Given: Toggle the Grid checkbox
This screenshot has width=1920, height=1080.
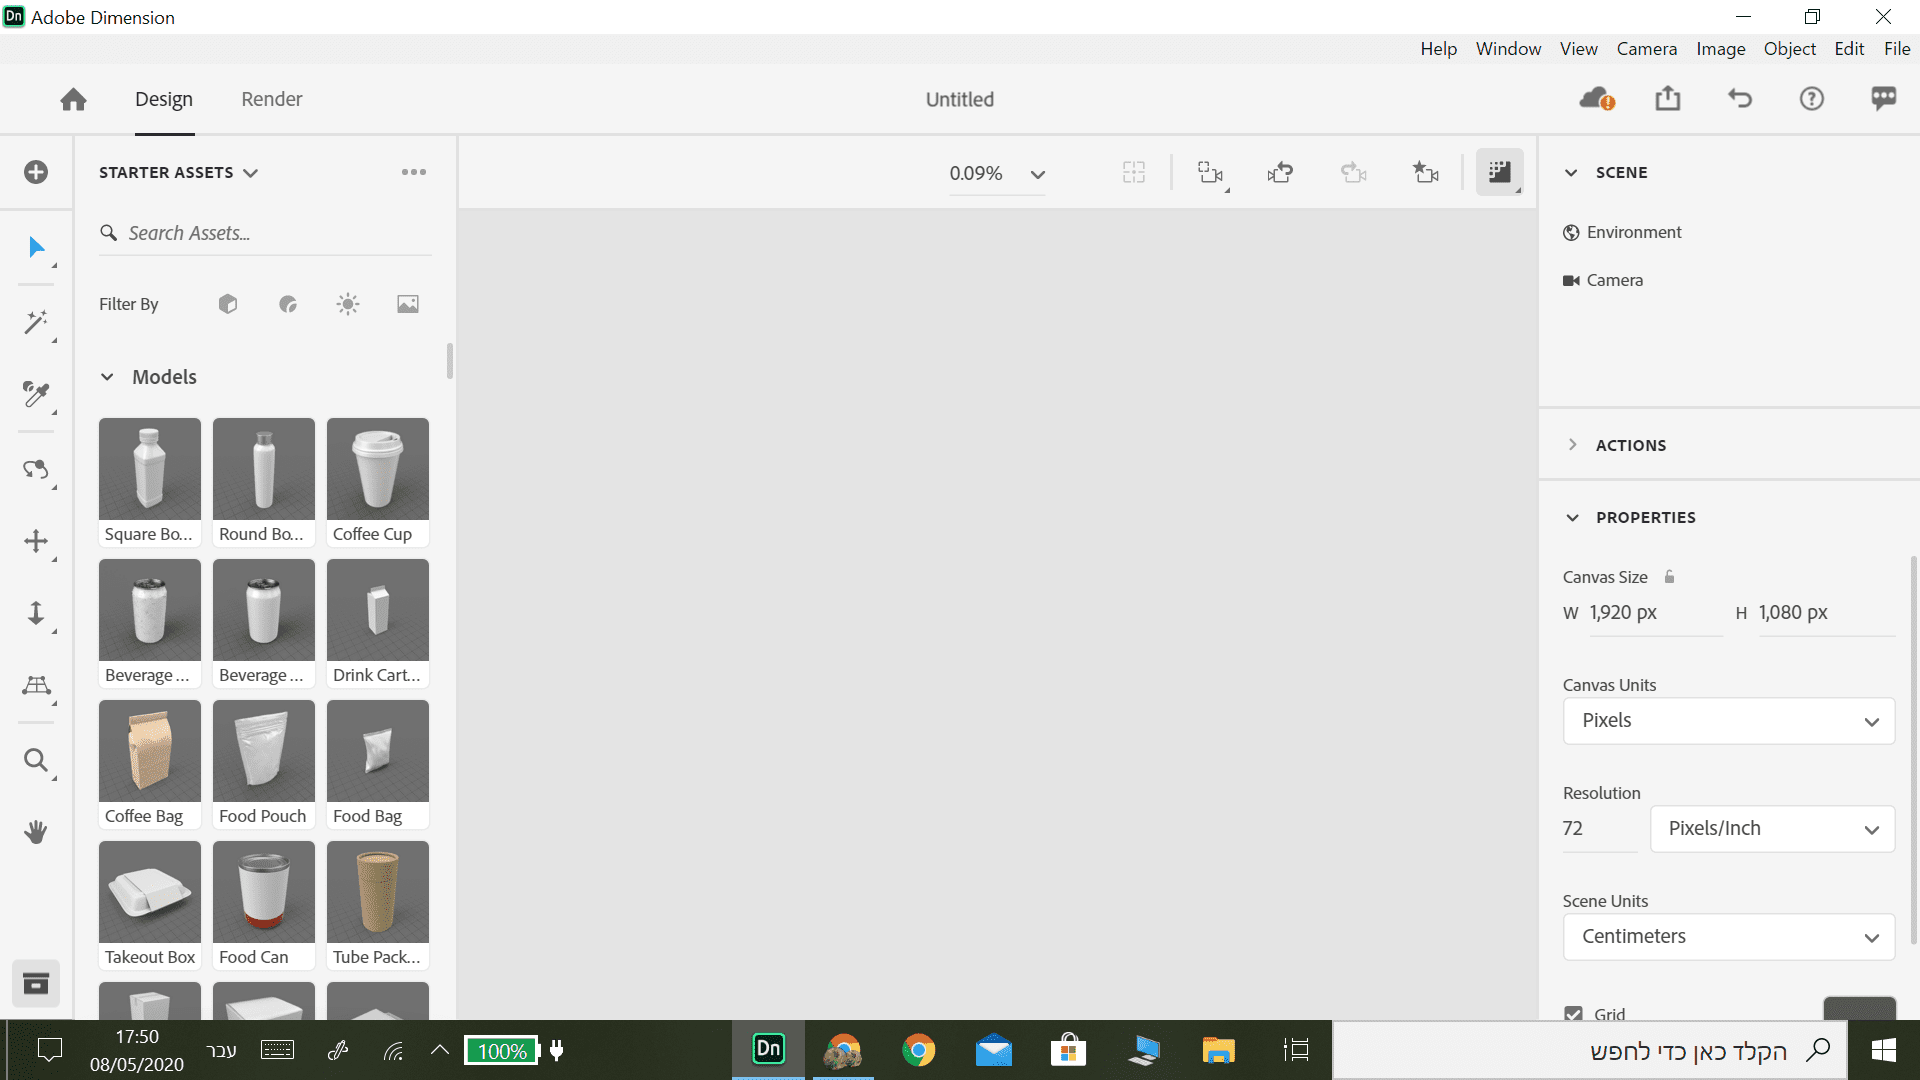Looking at the screenshot, I should point(1574,1013).
